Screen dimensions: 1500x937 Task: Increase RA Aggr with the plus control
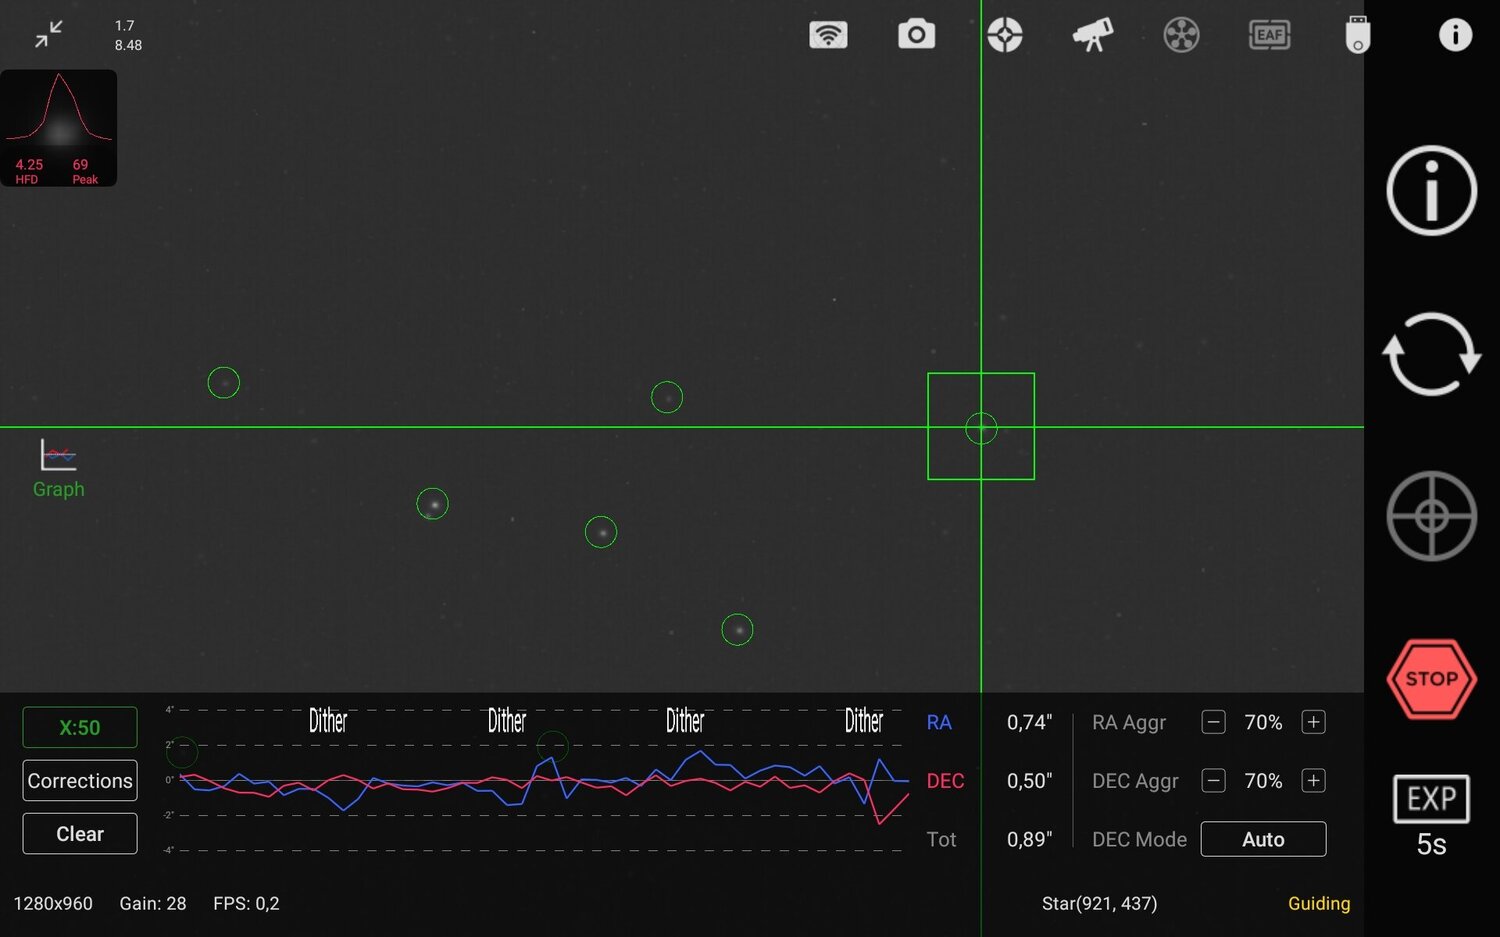coord(1313,722)
